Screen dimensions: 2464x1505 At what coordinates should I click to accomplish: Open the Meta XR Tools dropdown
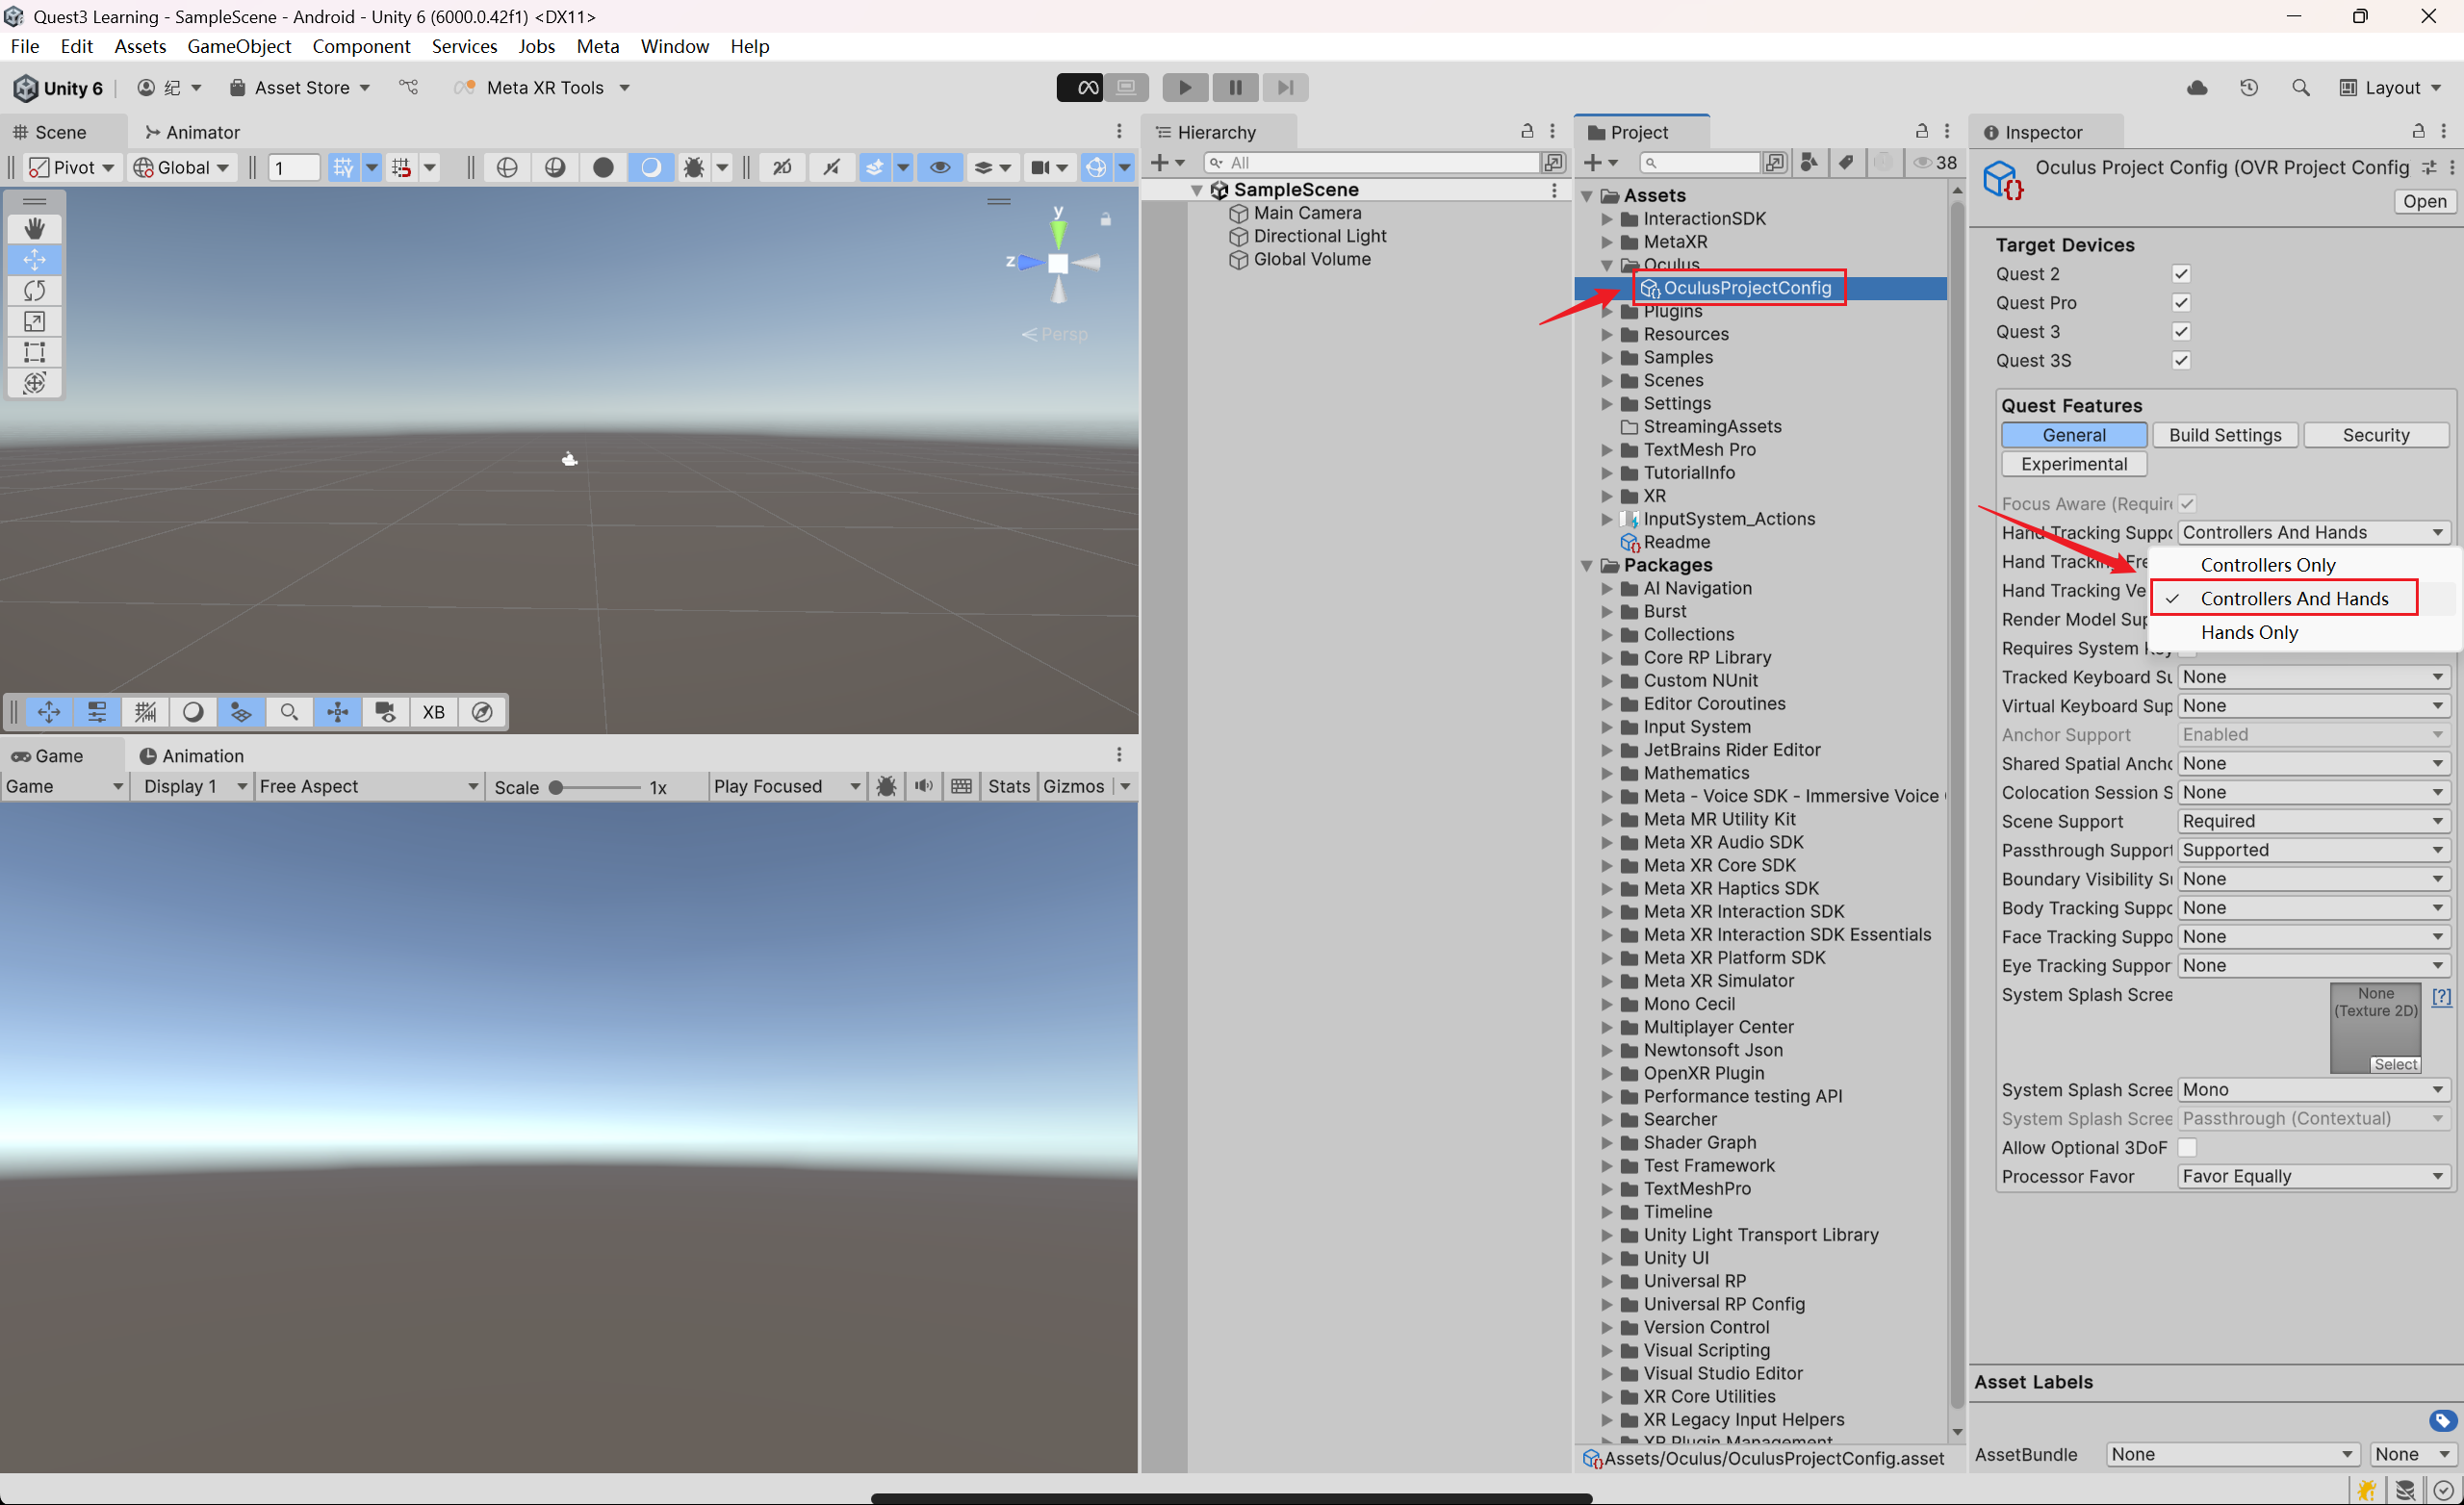click(x=543, y=88)
